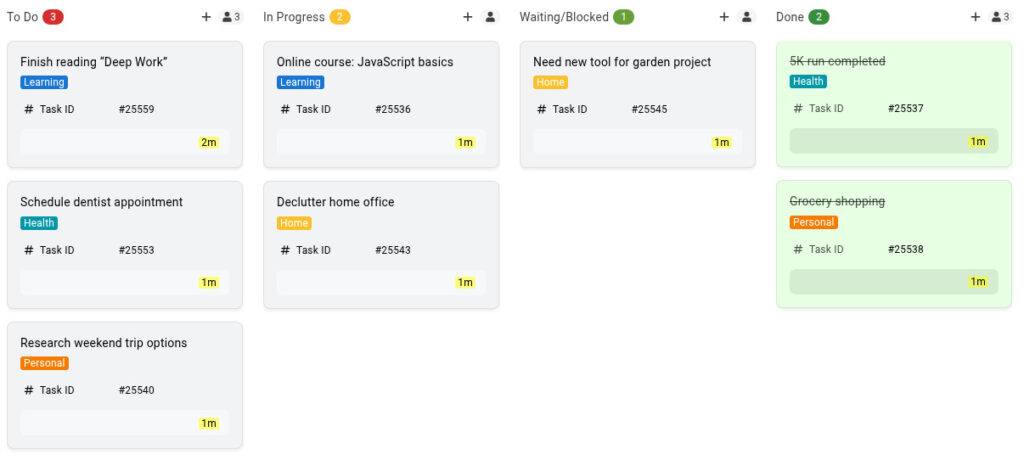Open assignees icon in To Do header

231,17
